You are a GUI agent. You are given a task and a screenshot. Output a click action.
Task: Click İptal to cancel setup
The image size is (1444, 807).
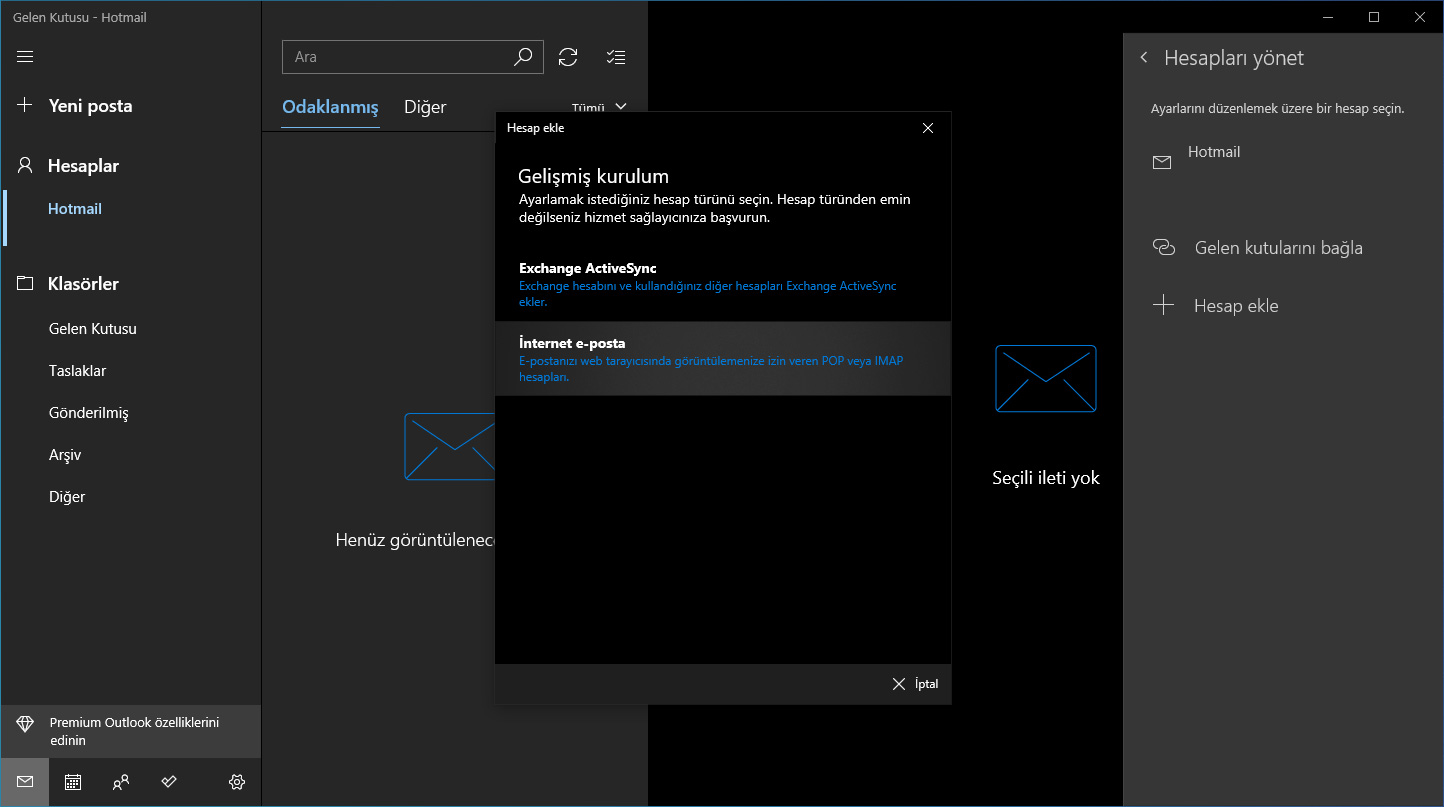tap(915, 684)
